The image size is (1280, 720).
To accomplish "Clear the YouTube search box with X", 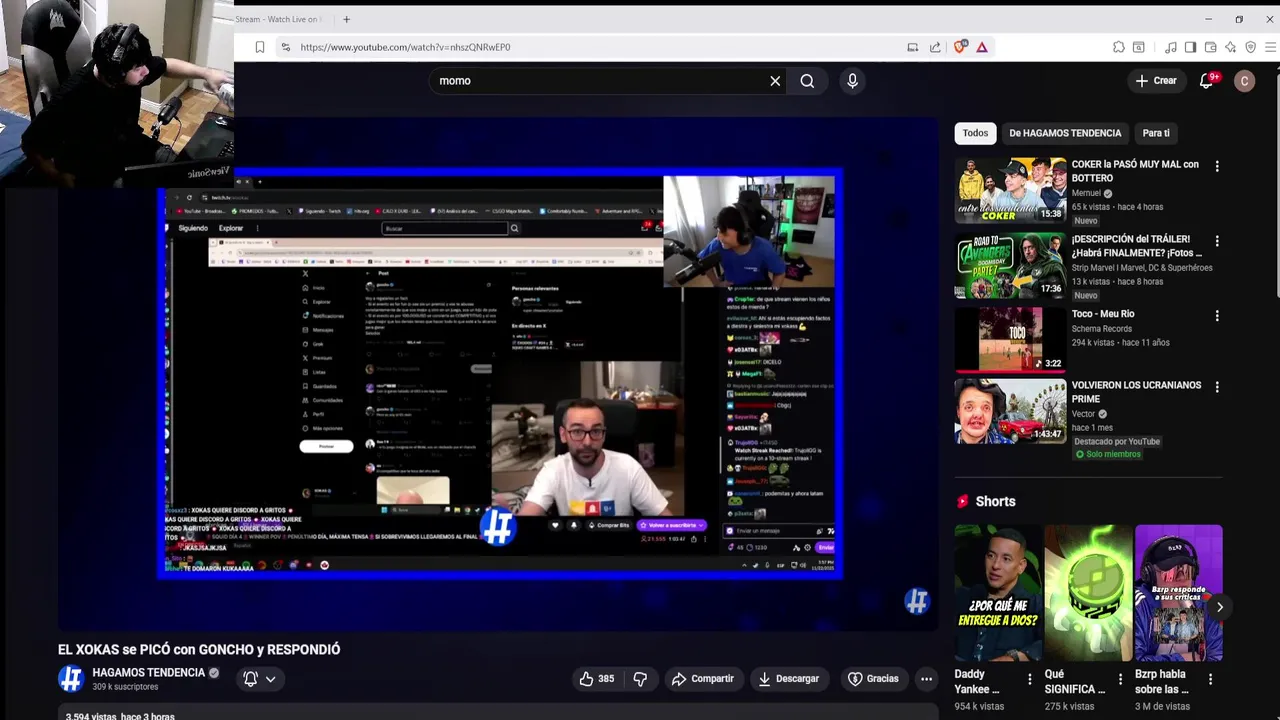I will click(775, 81).
